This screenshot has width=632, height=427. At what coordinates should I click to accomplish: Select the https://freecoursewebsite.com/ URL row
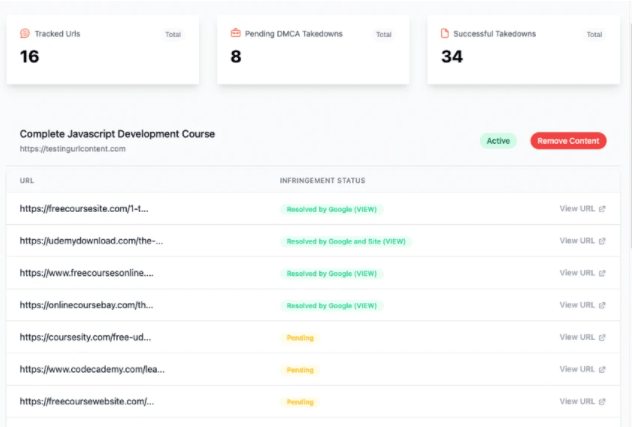click(x=87, y=402)
